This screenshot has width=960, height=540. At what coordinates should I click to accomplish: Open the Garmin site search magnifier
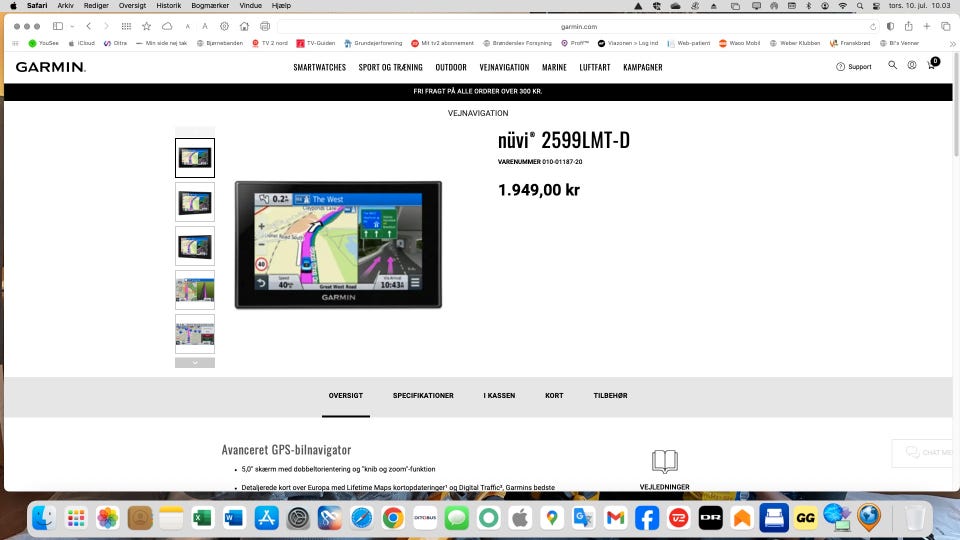893,65
